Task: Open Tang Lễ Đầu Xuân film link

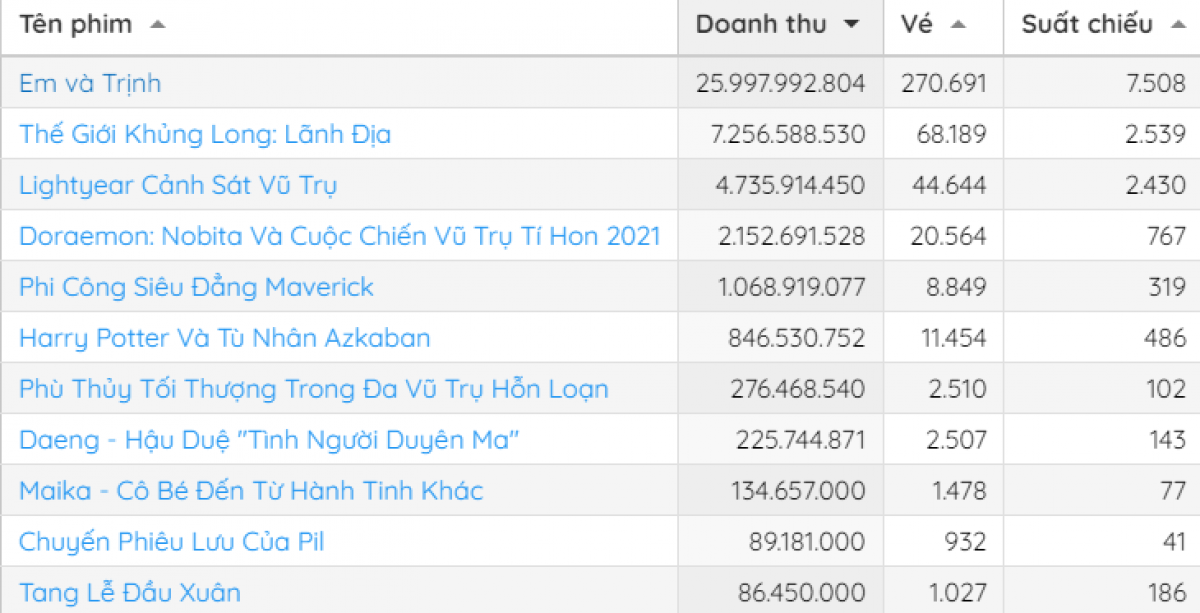Action: coord(130,593)
